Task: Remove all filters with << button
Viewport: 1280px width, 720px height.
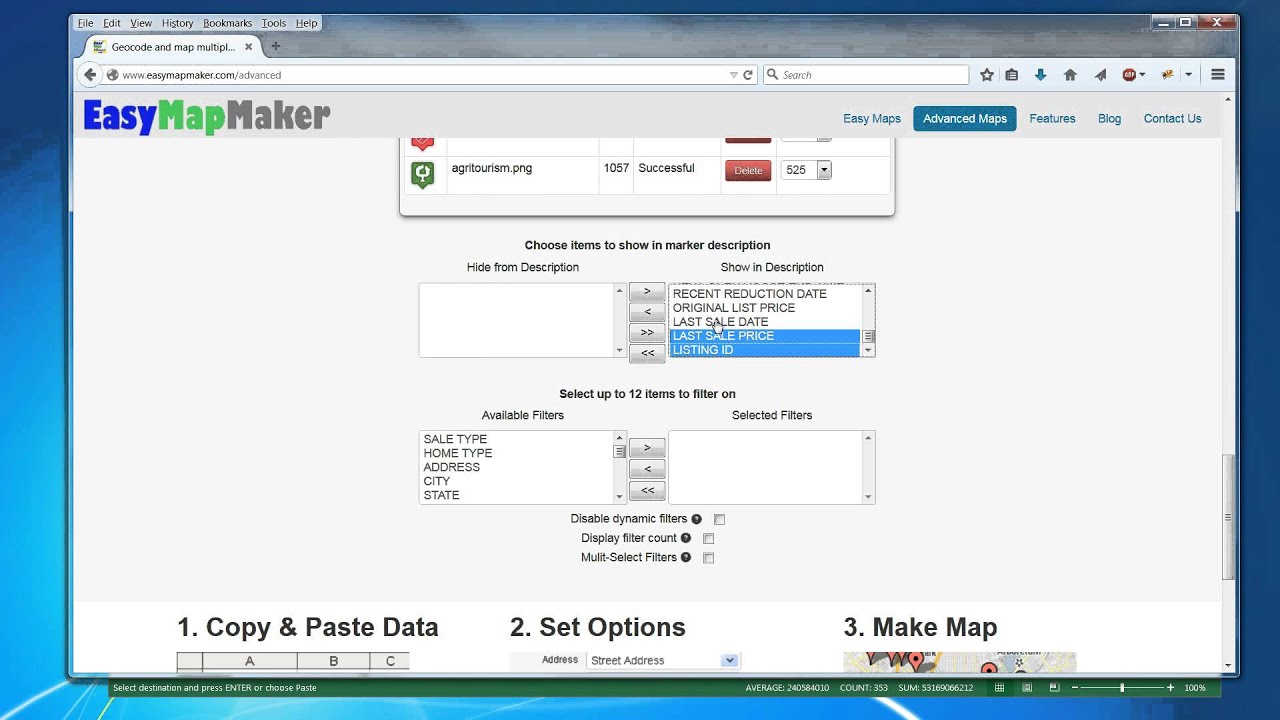Action: (x=647, y=490)
